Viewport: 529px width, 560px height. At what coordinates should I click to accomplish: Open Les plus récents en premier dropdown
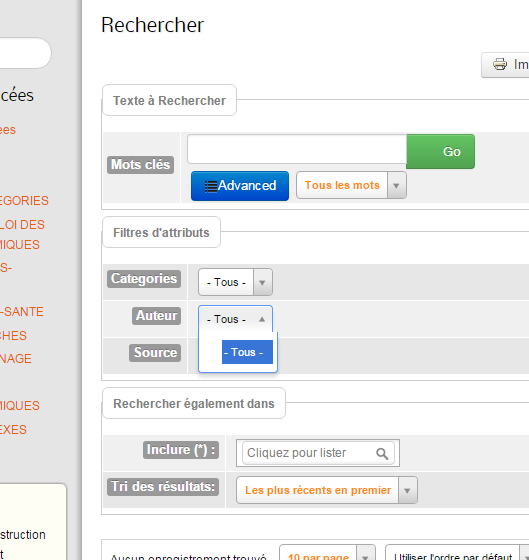pyautogui.click(x=327, y=490)
